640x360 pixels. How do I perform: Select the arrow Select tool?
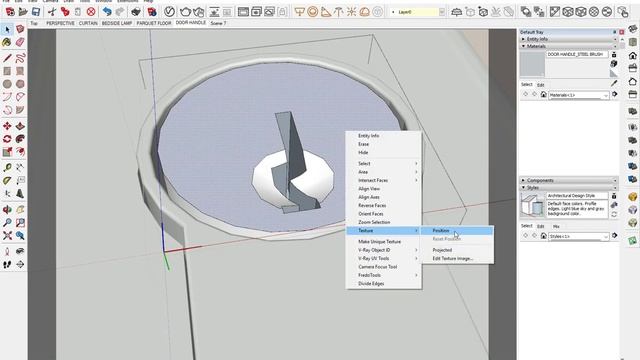(x=7, y=29)
